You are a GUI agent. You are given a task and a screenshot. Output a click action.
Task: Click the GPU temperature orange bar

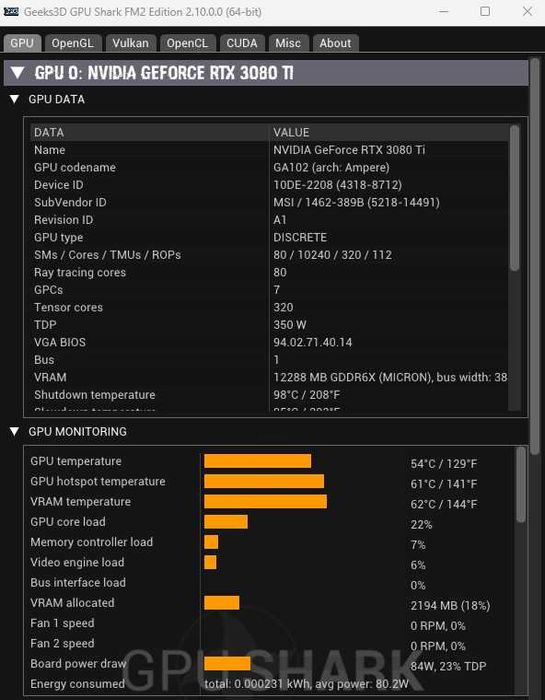click(258, 461)
